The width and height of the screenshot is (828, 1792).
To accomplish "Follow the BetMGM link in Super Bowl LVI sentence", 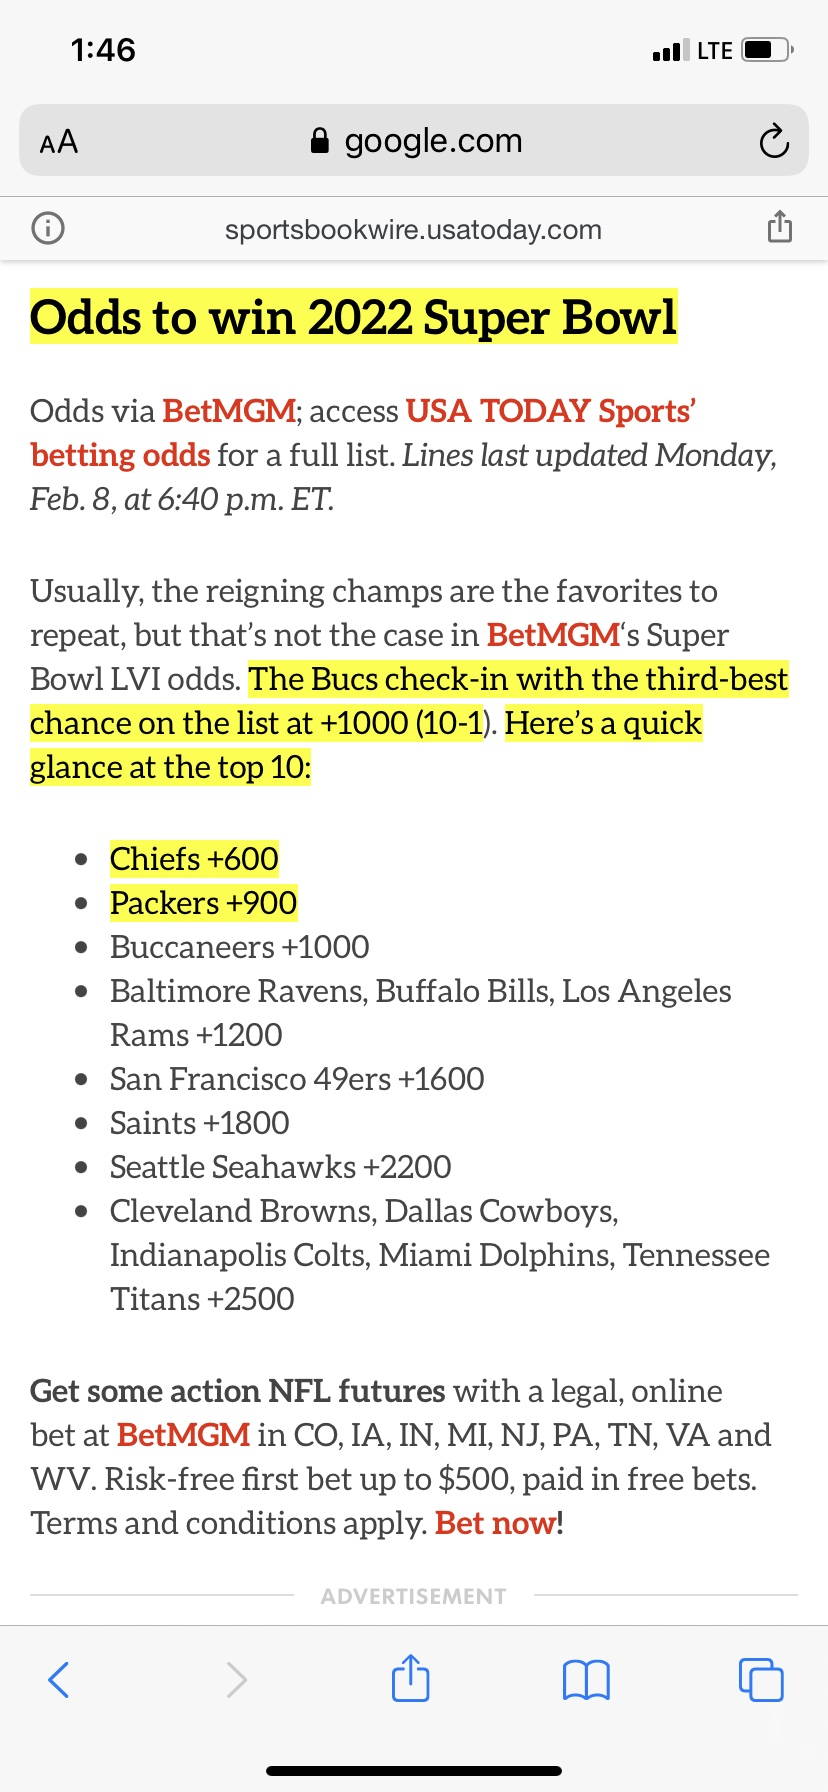I will (553, 635).
